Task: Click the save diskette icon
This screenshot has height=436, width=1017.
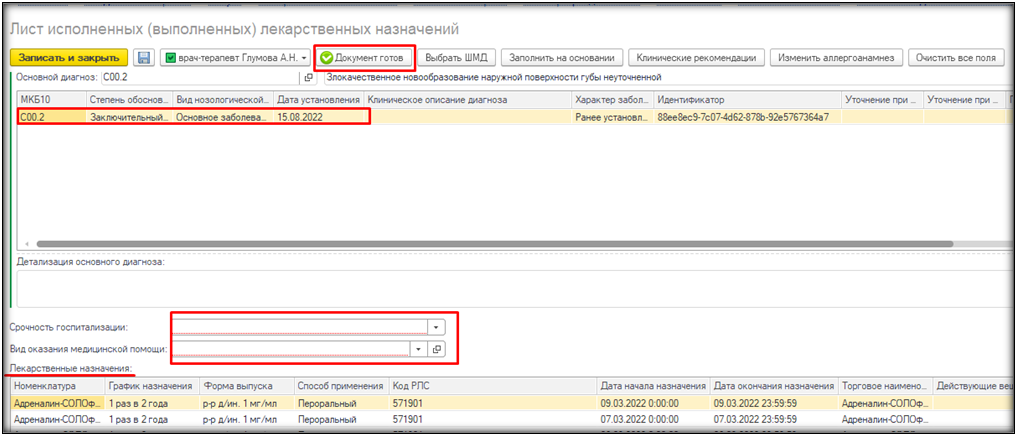Action: (x=144, y=58)
